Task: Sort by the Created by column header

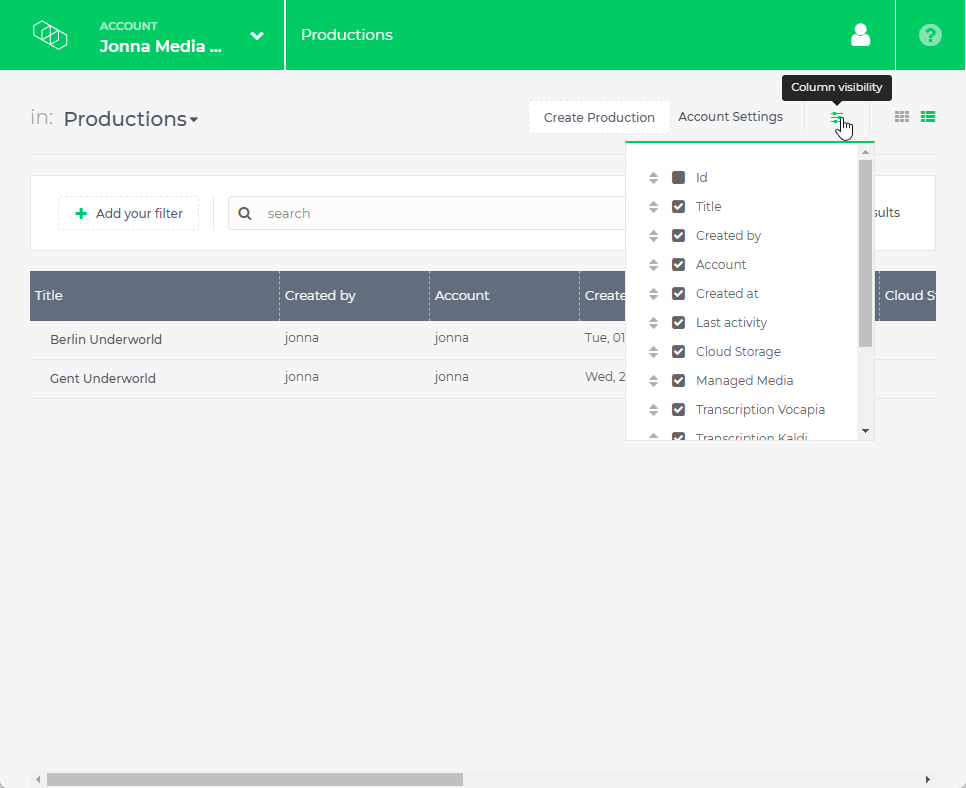Action: pyautogui.click(x=354, y=296)
